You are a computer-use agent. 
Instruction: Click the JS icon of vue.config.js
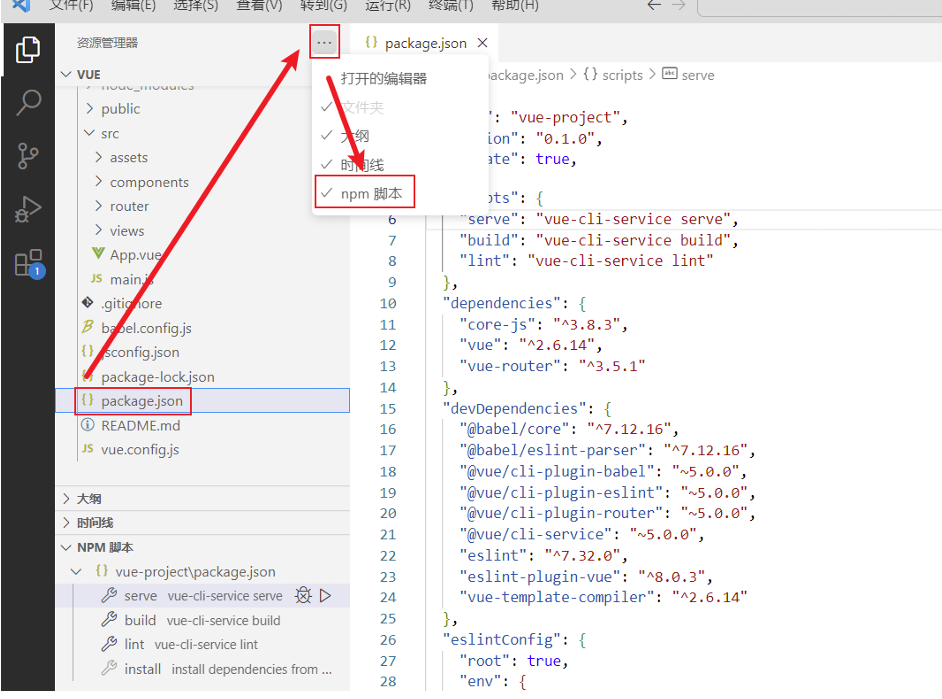[x=88, y=449]
